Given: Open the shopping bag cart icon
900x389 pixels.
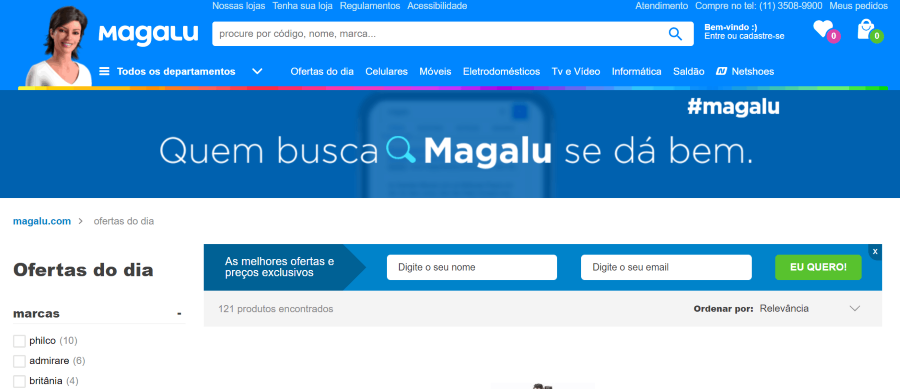Looking at the screenshot, I should [866, 29].
